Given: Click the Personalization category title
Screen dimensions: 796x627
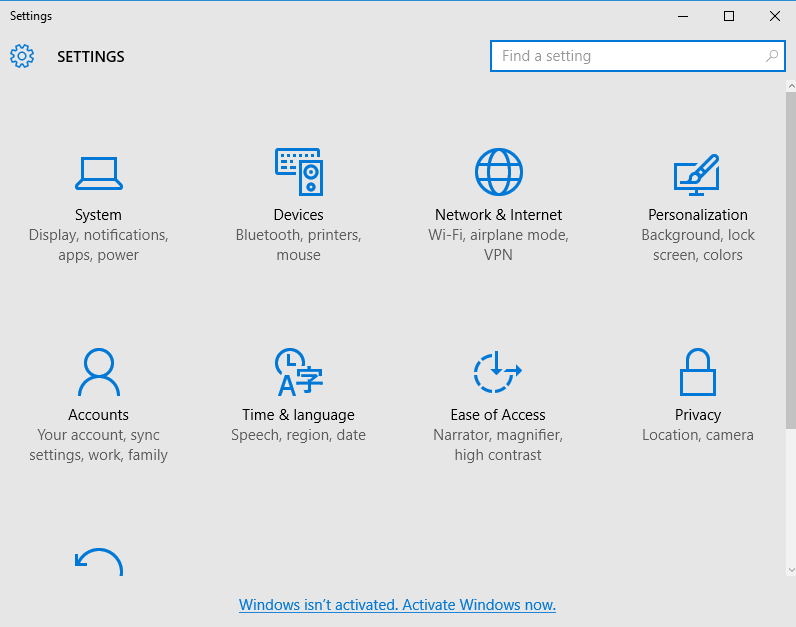Looking at the screenshot, I should pyautogui.click(x=698, y=215).
